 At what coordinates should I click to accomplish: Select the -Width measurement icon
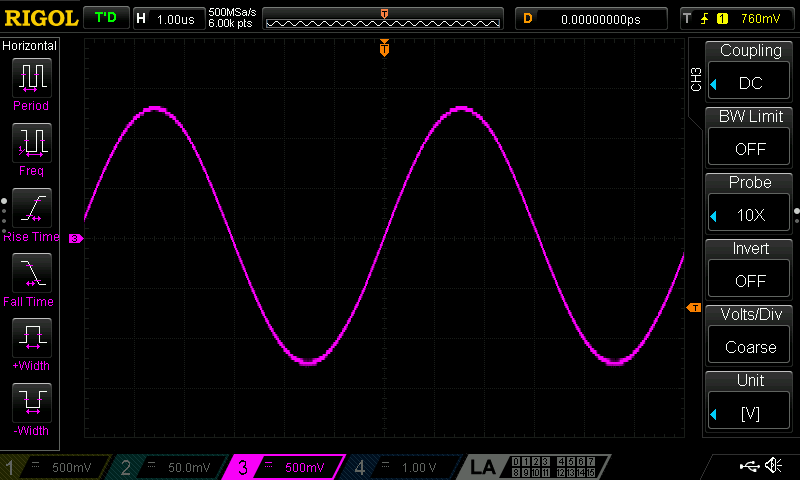tap(32, 402)
